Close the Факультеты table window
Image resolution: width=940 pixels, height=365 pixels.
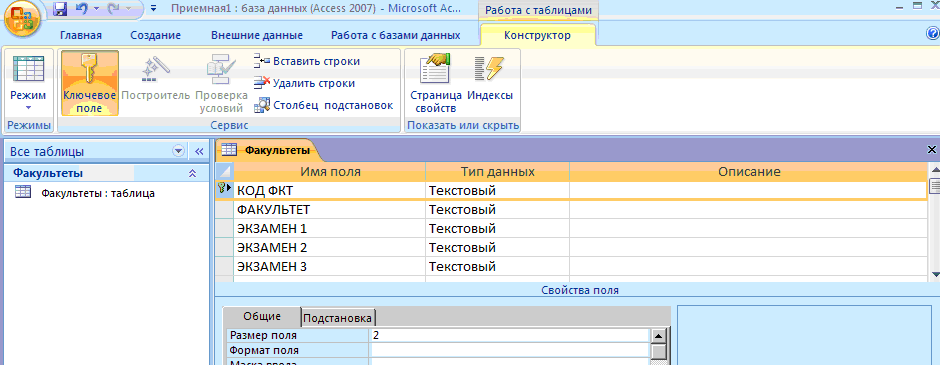(x=932, y=150)
